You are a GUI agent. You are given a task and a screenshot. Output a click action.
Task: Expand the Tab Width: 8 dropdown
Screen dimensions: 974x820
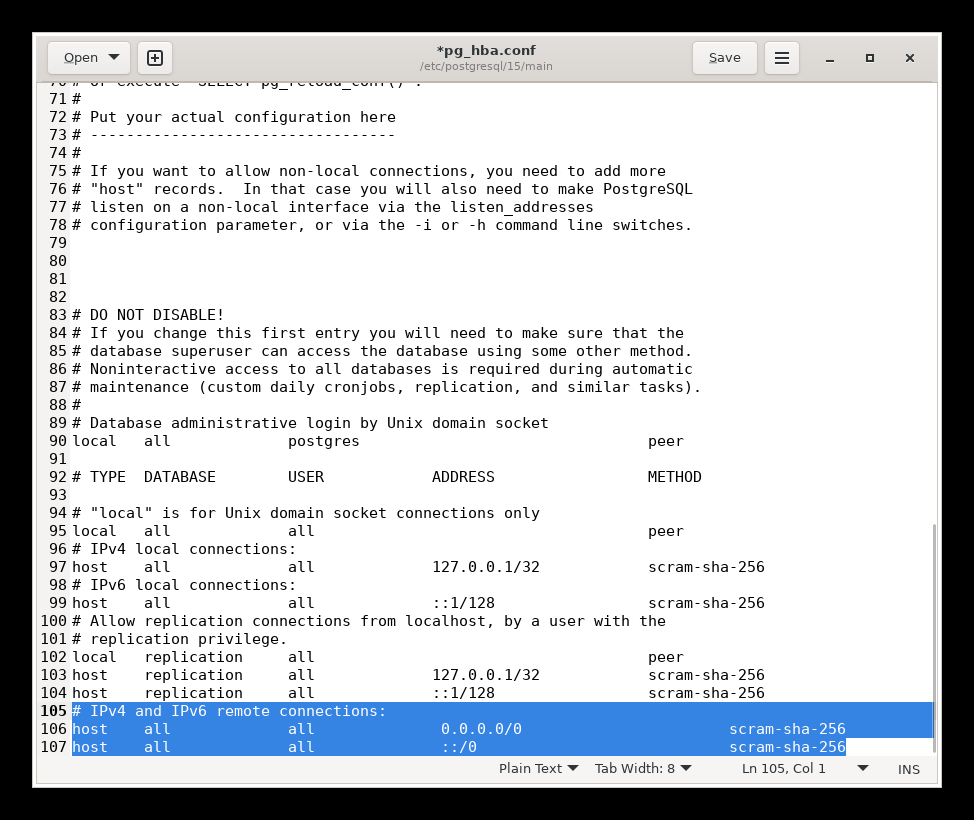point(642,768)
